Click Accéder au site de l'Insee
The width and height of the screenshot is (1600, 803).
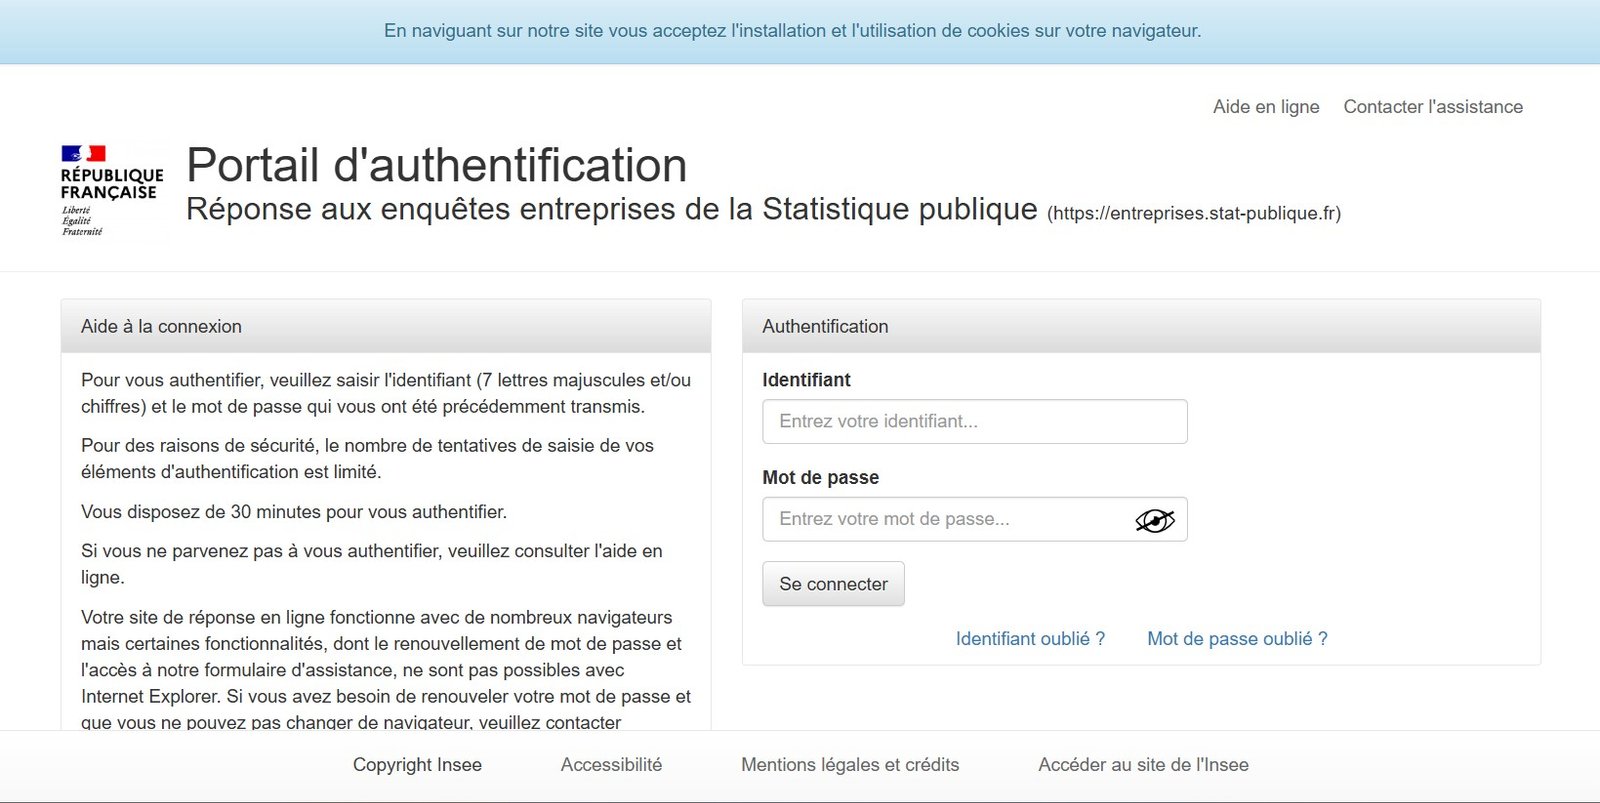click(1143, 764)
